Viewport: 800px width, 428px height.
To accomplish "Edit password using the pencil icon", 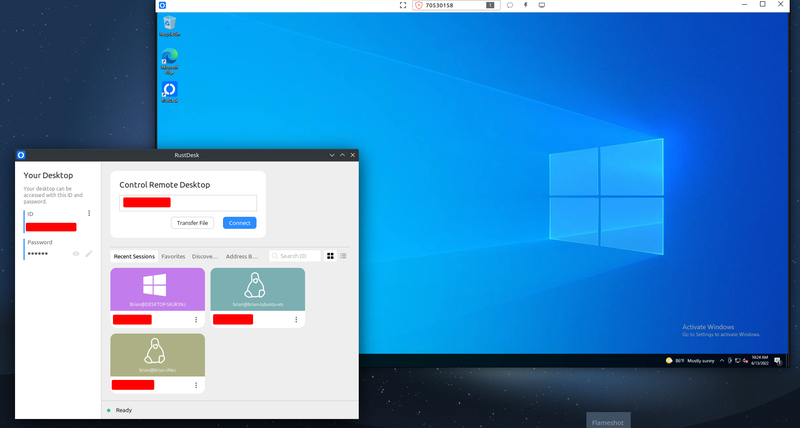I will point(89,254).
